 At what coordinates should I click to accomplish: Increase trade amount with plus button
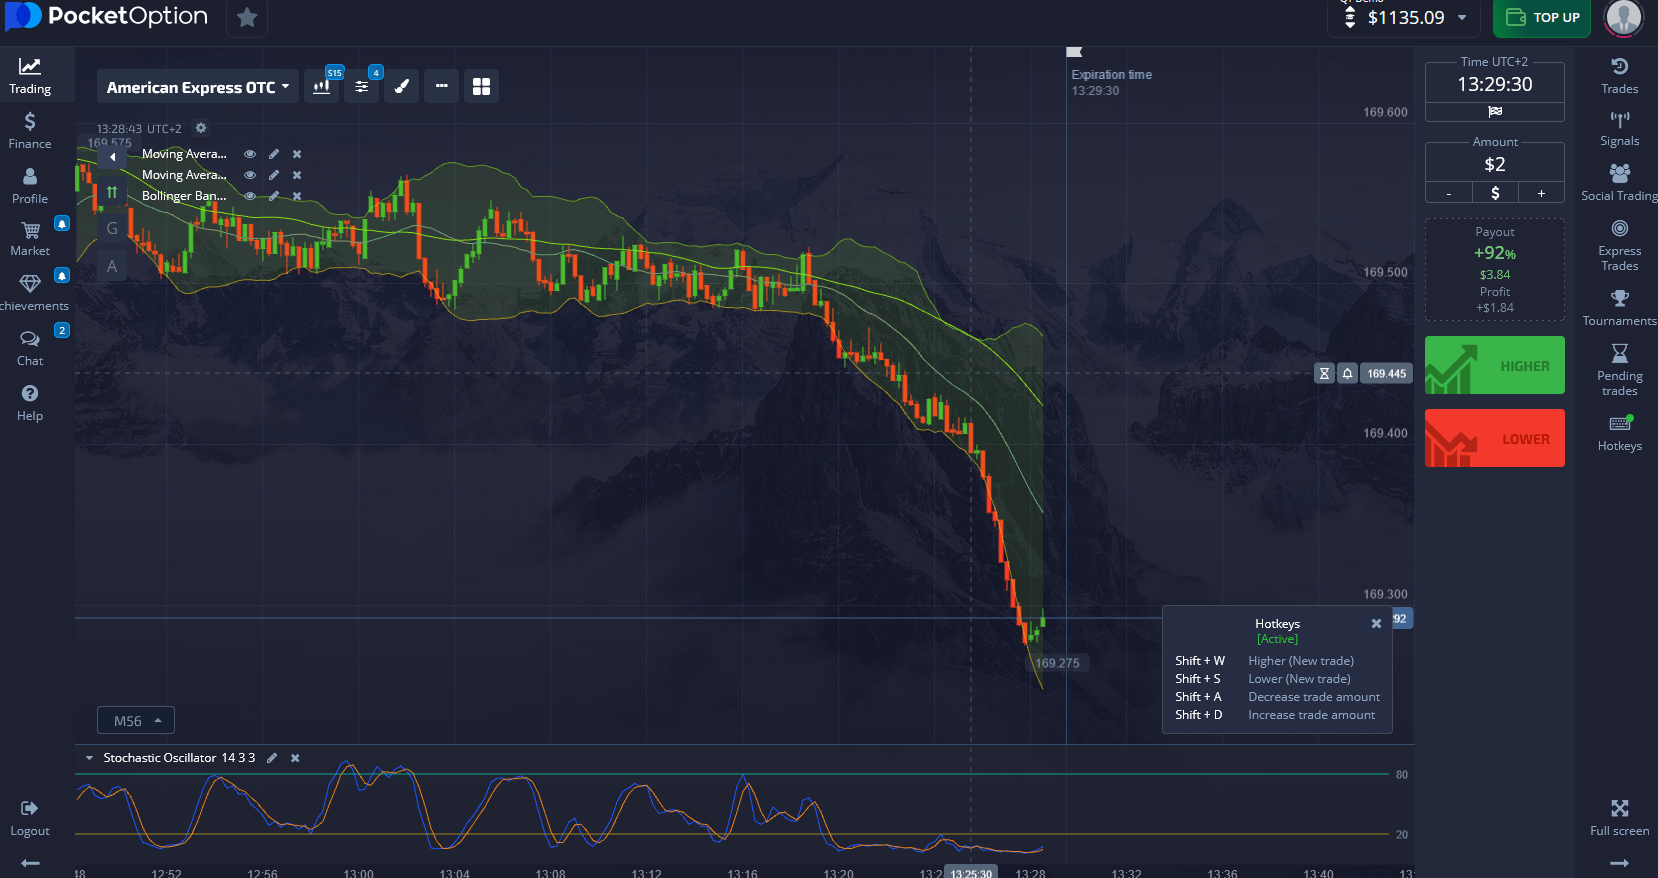1541,193
